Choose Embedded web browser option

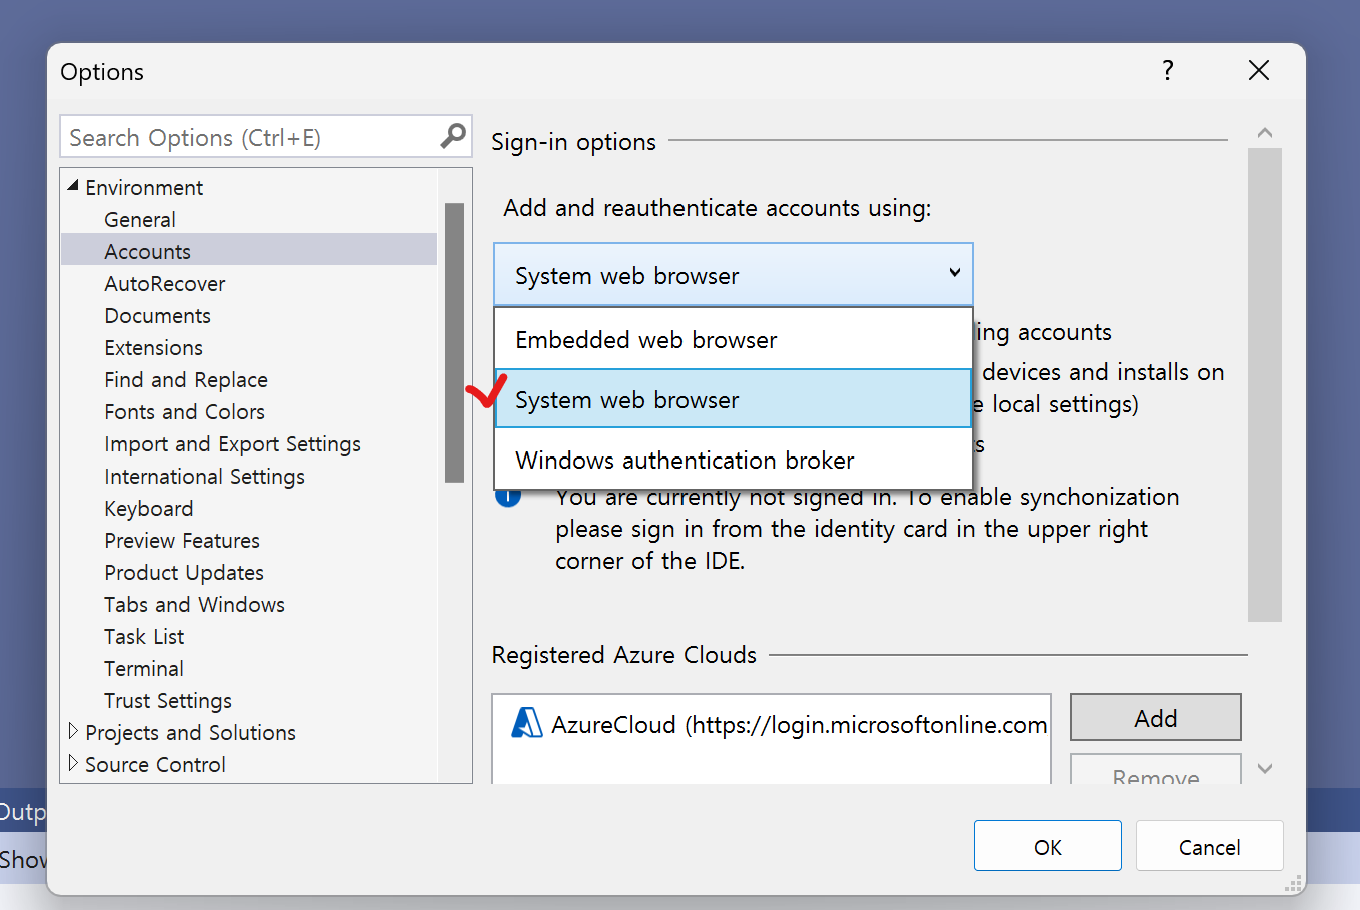pyautogui.click(x=733, y=339)
